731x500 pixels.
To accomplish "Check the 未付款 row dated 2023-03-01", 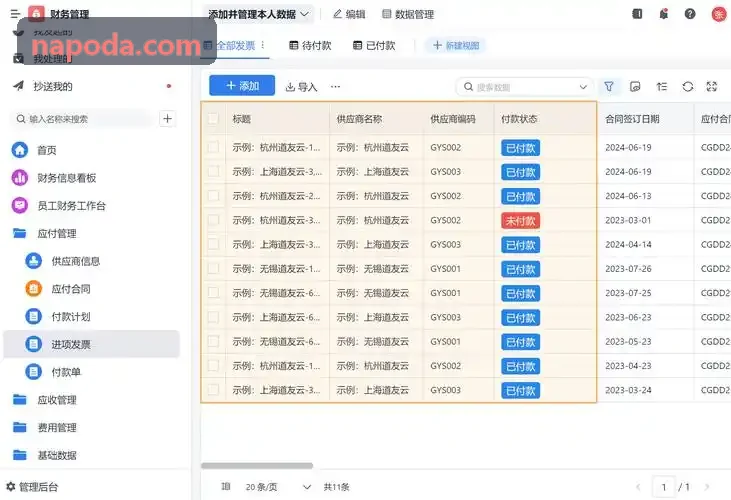I will [213, 220].
